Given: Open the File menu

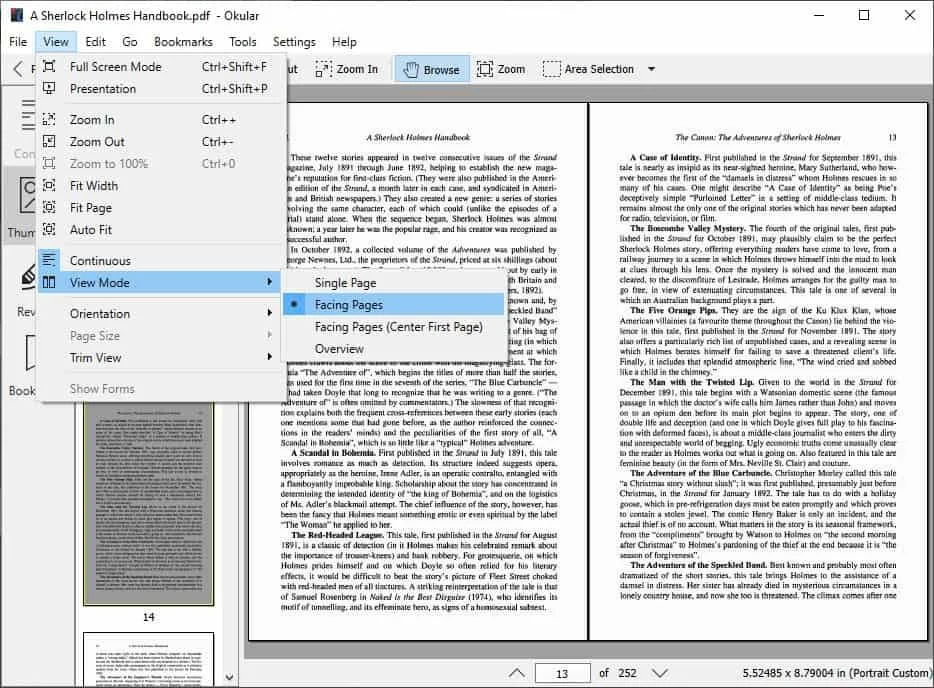Looking at the screenshot, I should [18, 42].
